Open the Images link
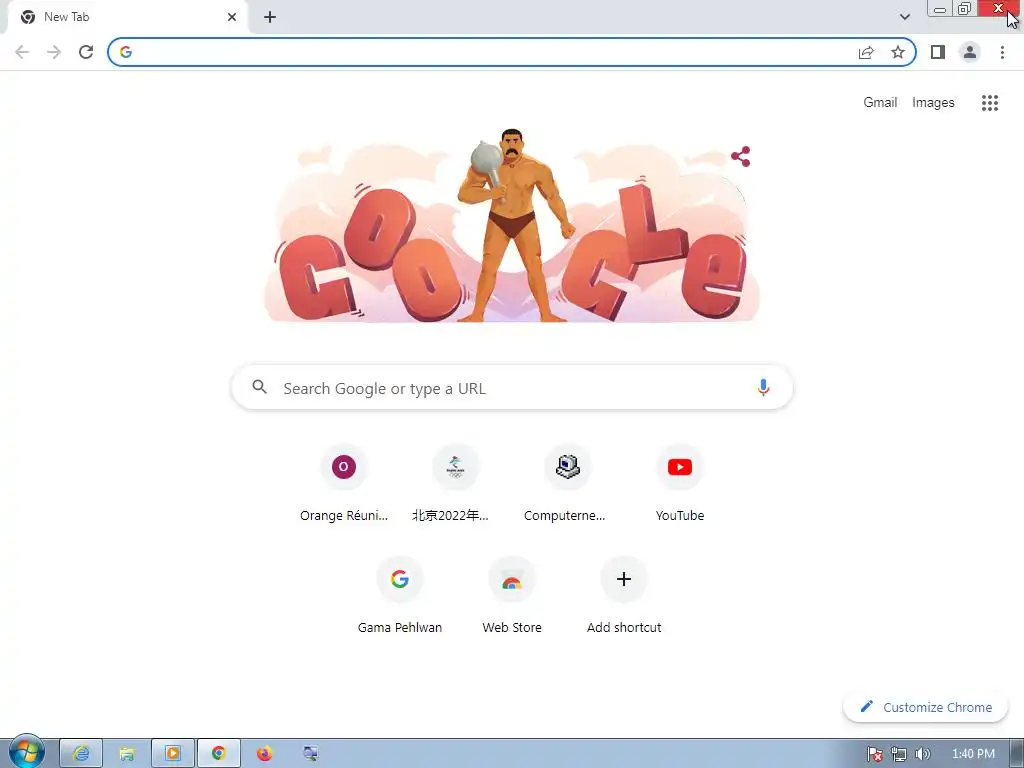Image resolution: width=1024 pixels, height=768 pixels. click(933, 103)
